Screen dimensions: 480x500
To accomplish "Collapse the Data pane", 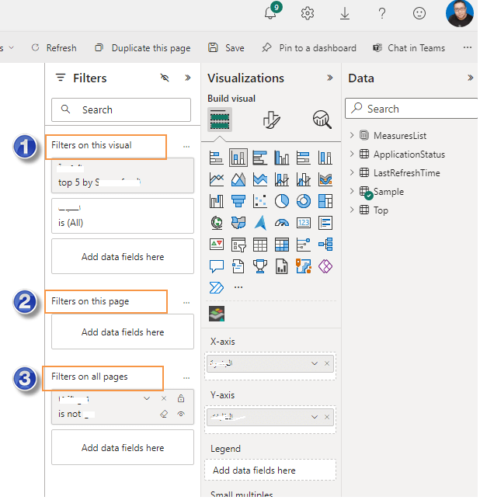I will click(470, 78).
